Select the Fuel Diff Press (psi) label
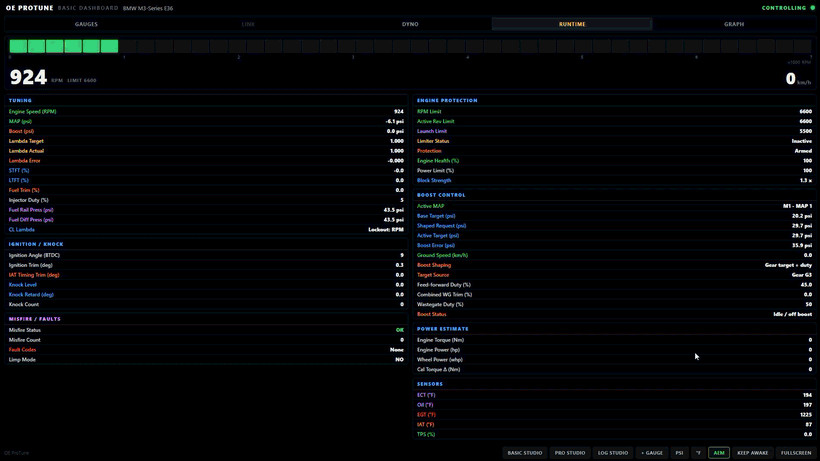Viewport: 820px width, 461px height. [x=31, y=220]
